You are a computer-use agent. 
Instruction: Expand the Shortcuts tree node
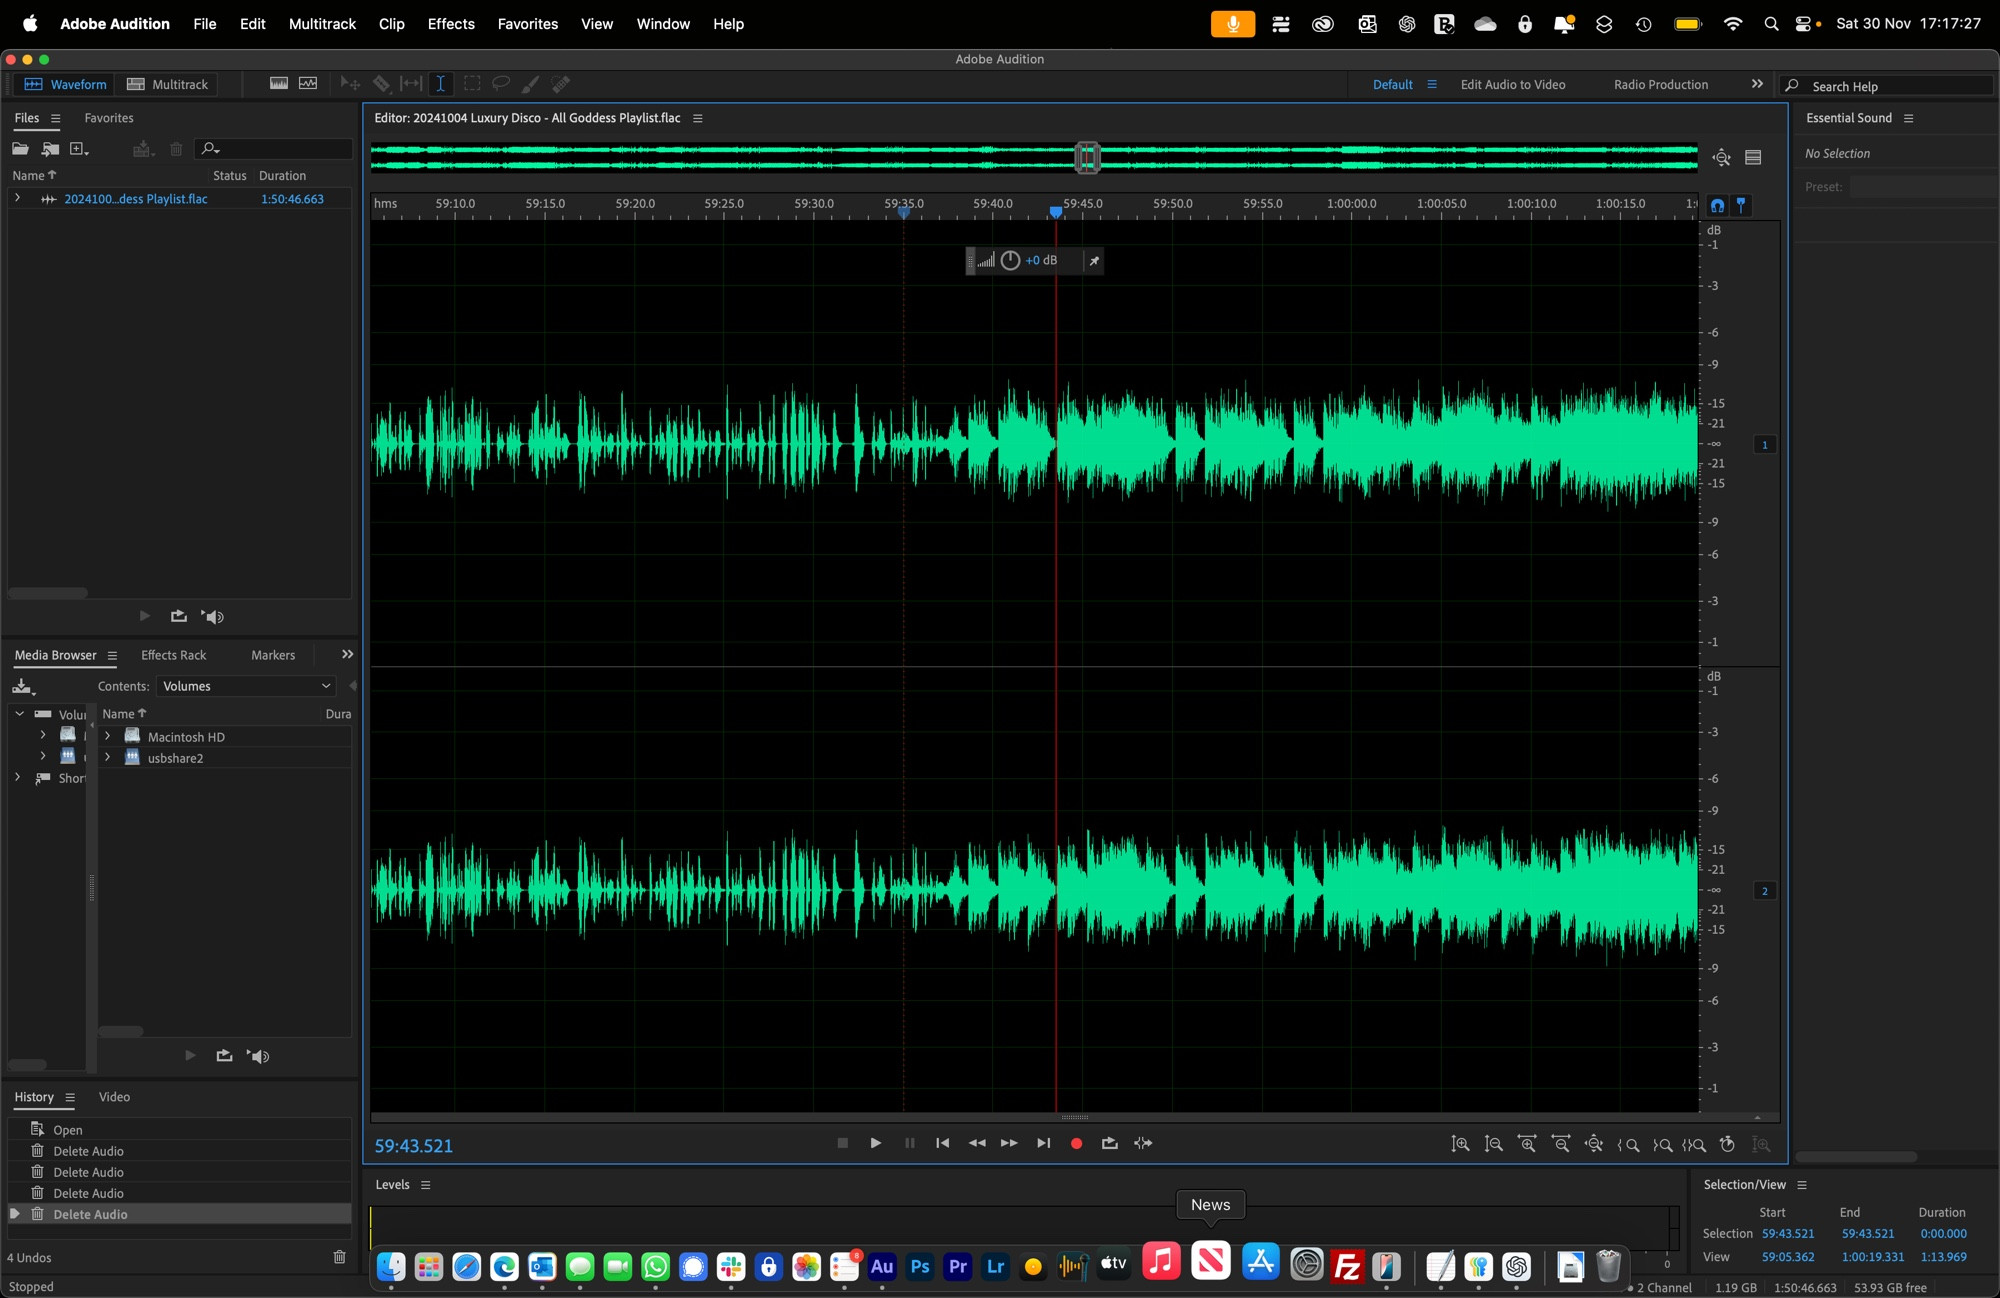pyautogui.click(x=17, y=777)
